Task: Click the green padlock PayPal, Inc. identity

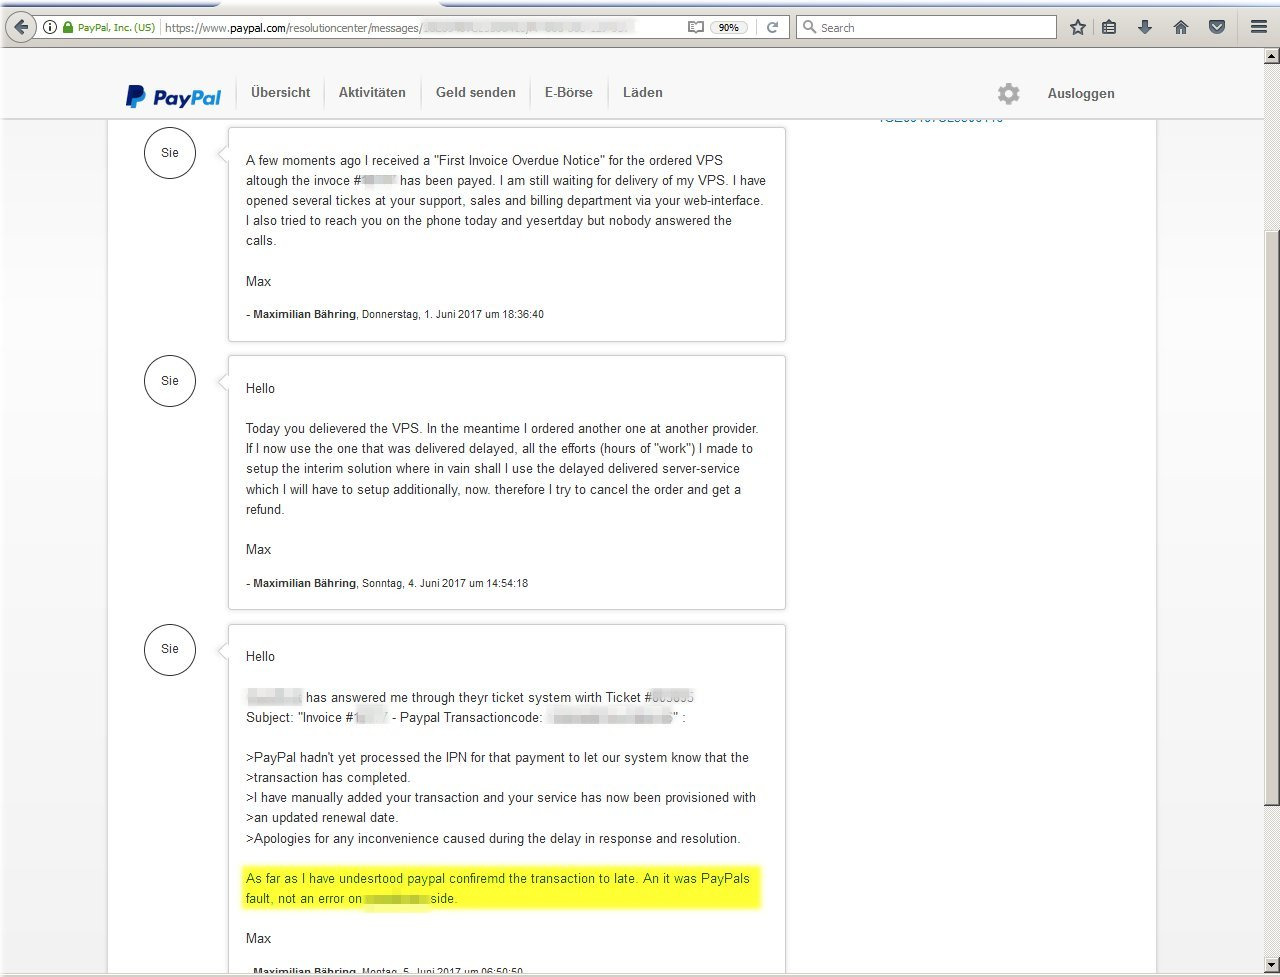Action: [108, 28]
